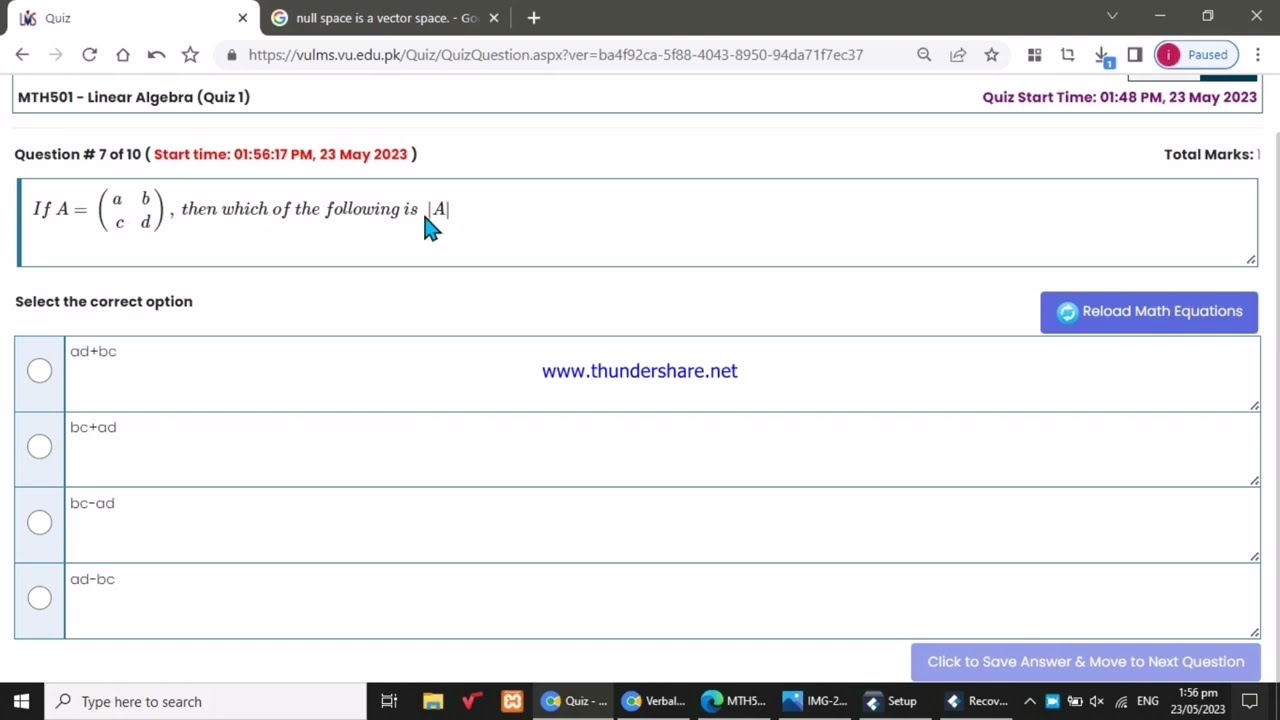Open the Setup taskbar window

tap(893, 701)
